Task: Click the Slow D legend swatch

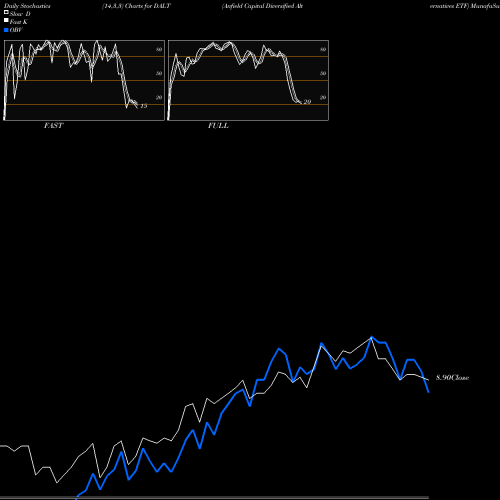Action: click(x=6, y=12)
